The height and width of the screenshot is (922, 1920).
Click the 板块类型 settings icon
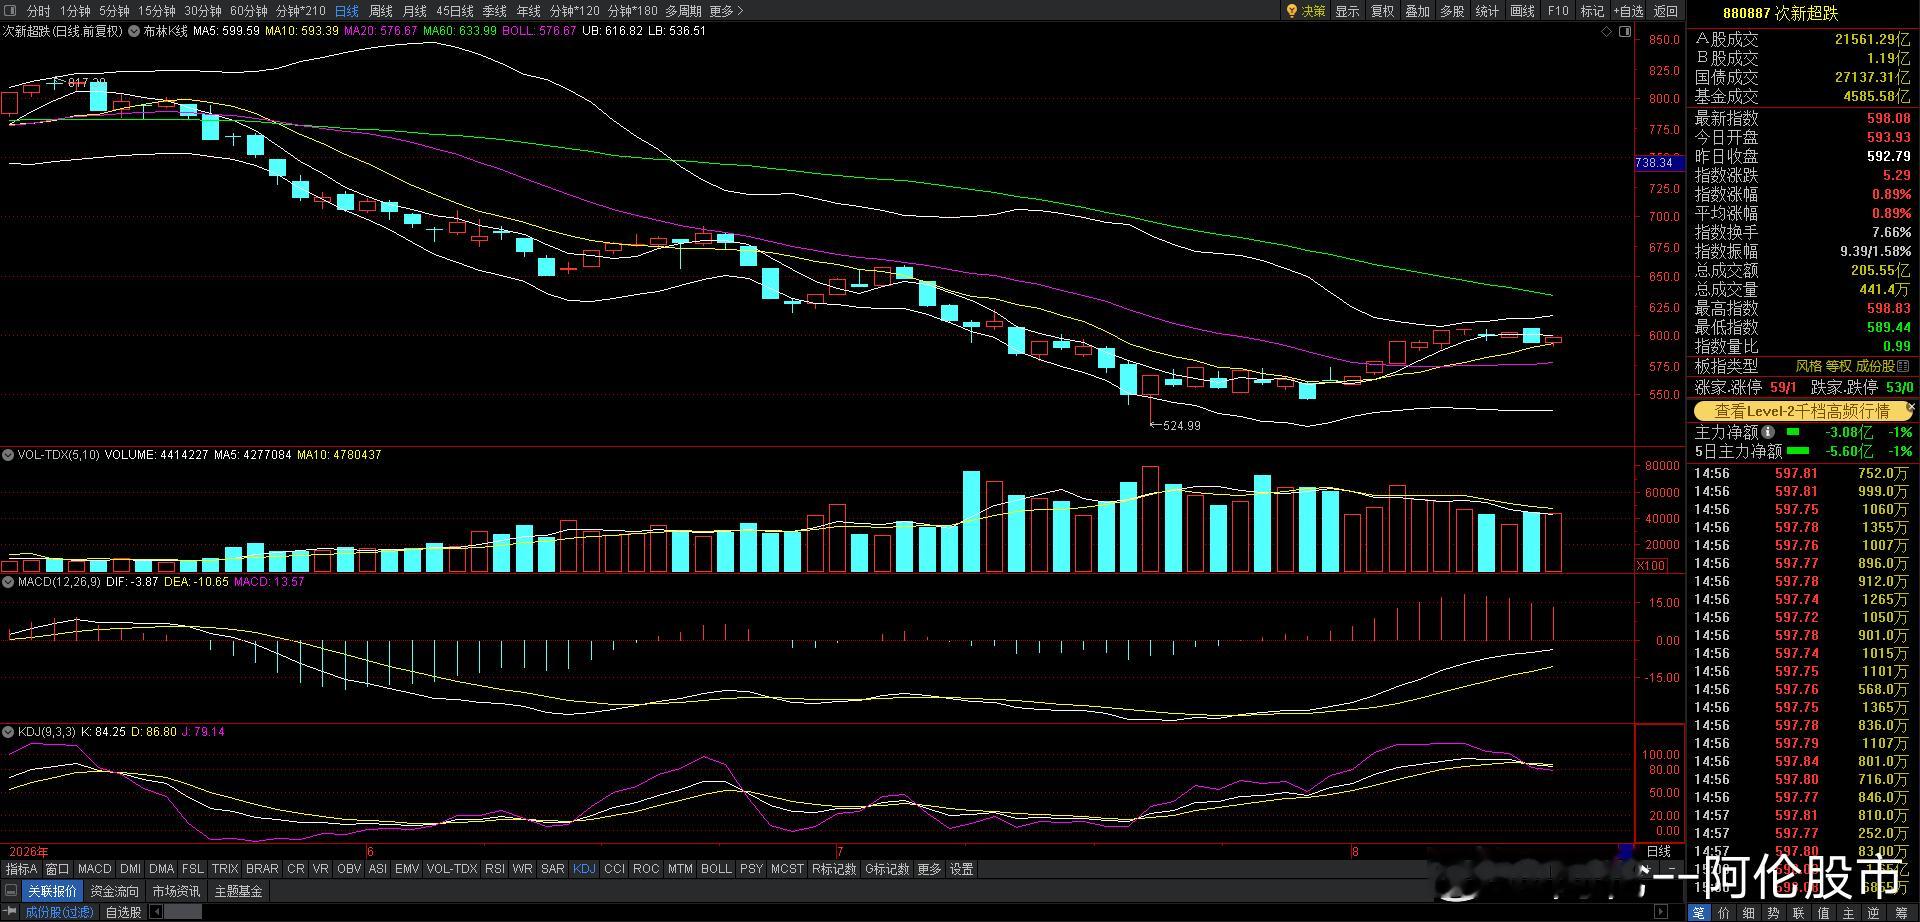pos(1903,366)
